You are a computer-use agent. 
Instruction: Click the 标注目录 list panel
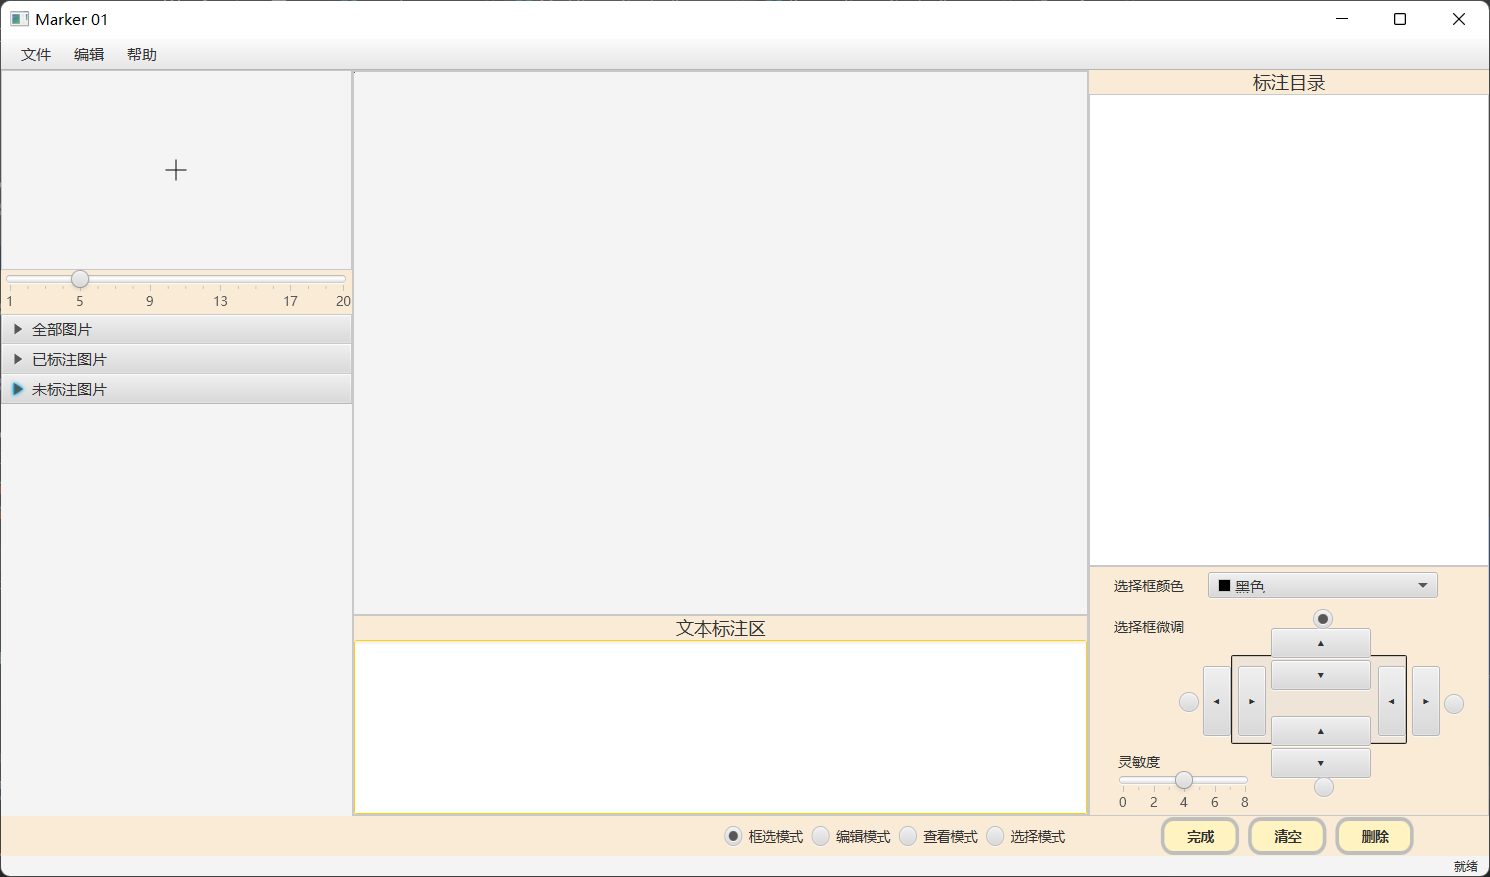tap(1289, 330)
